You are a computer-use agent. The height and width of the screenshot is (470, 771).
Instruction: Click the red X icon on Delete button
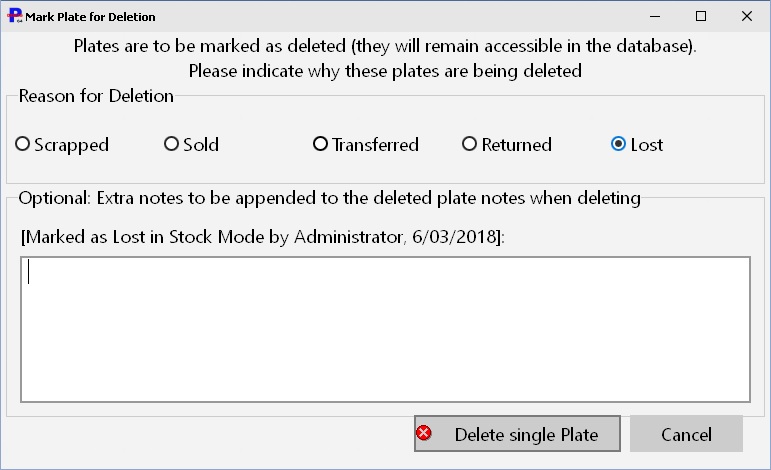(423, 433)
